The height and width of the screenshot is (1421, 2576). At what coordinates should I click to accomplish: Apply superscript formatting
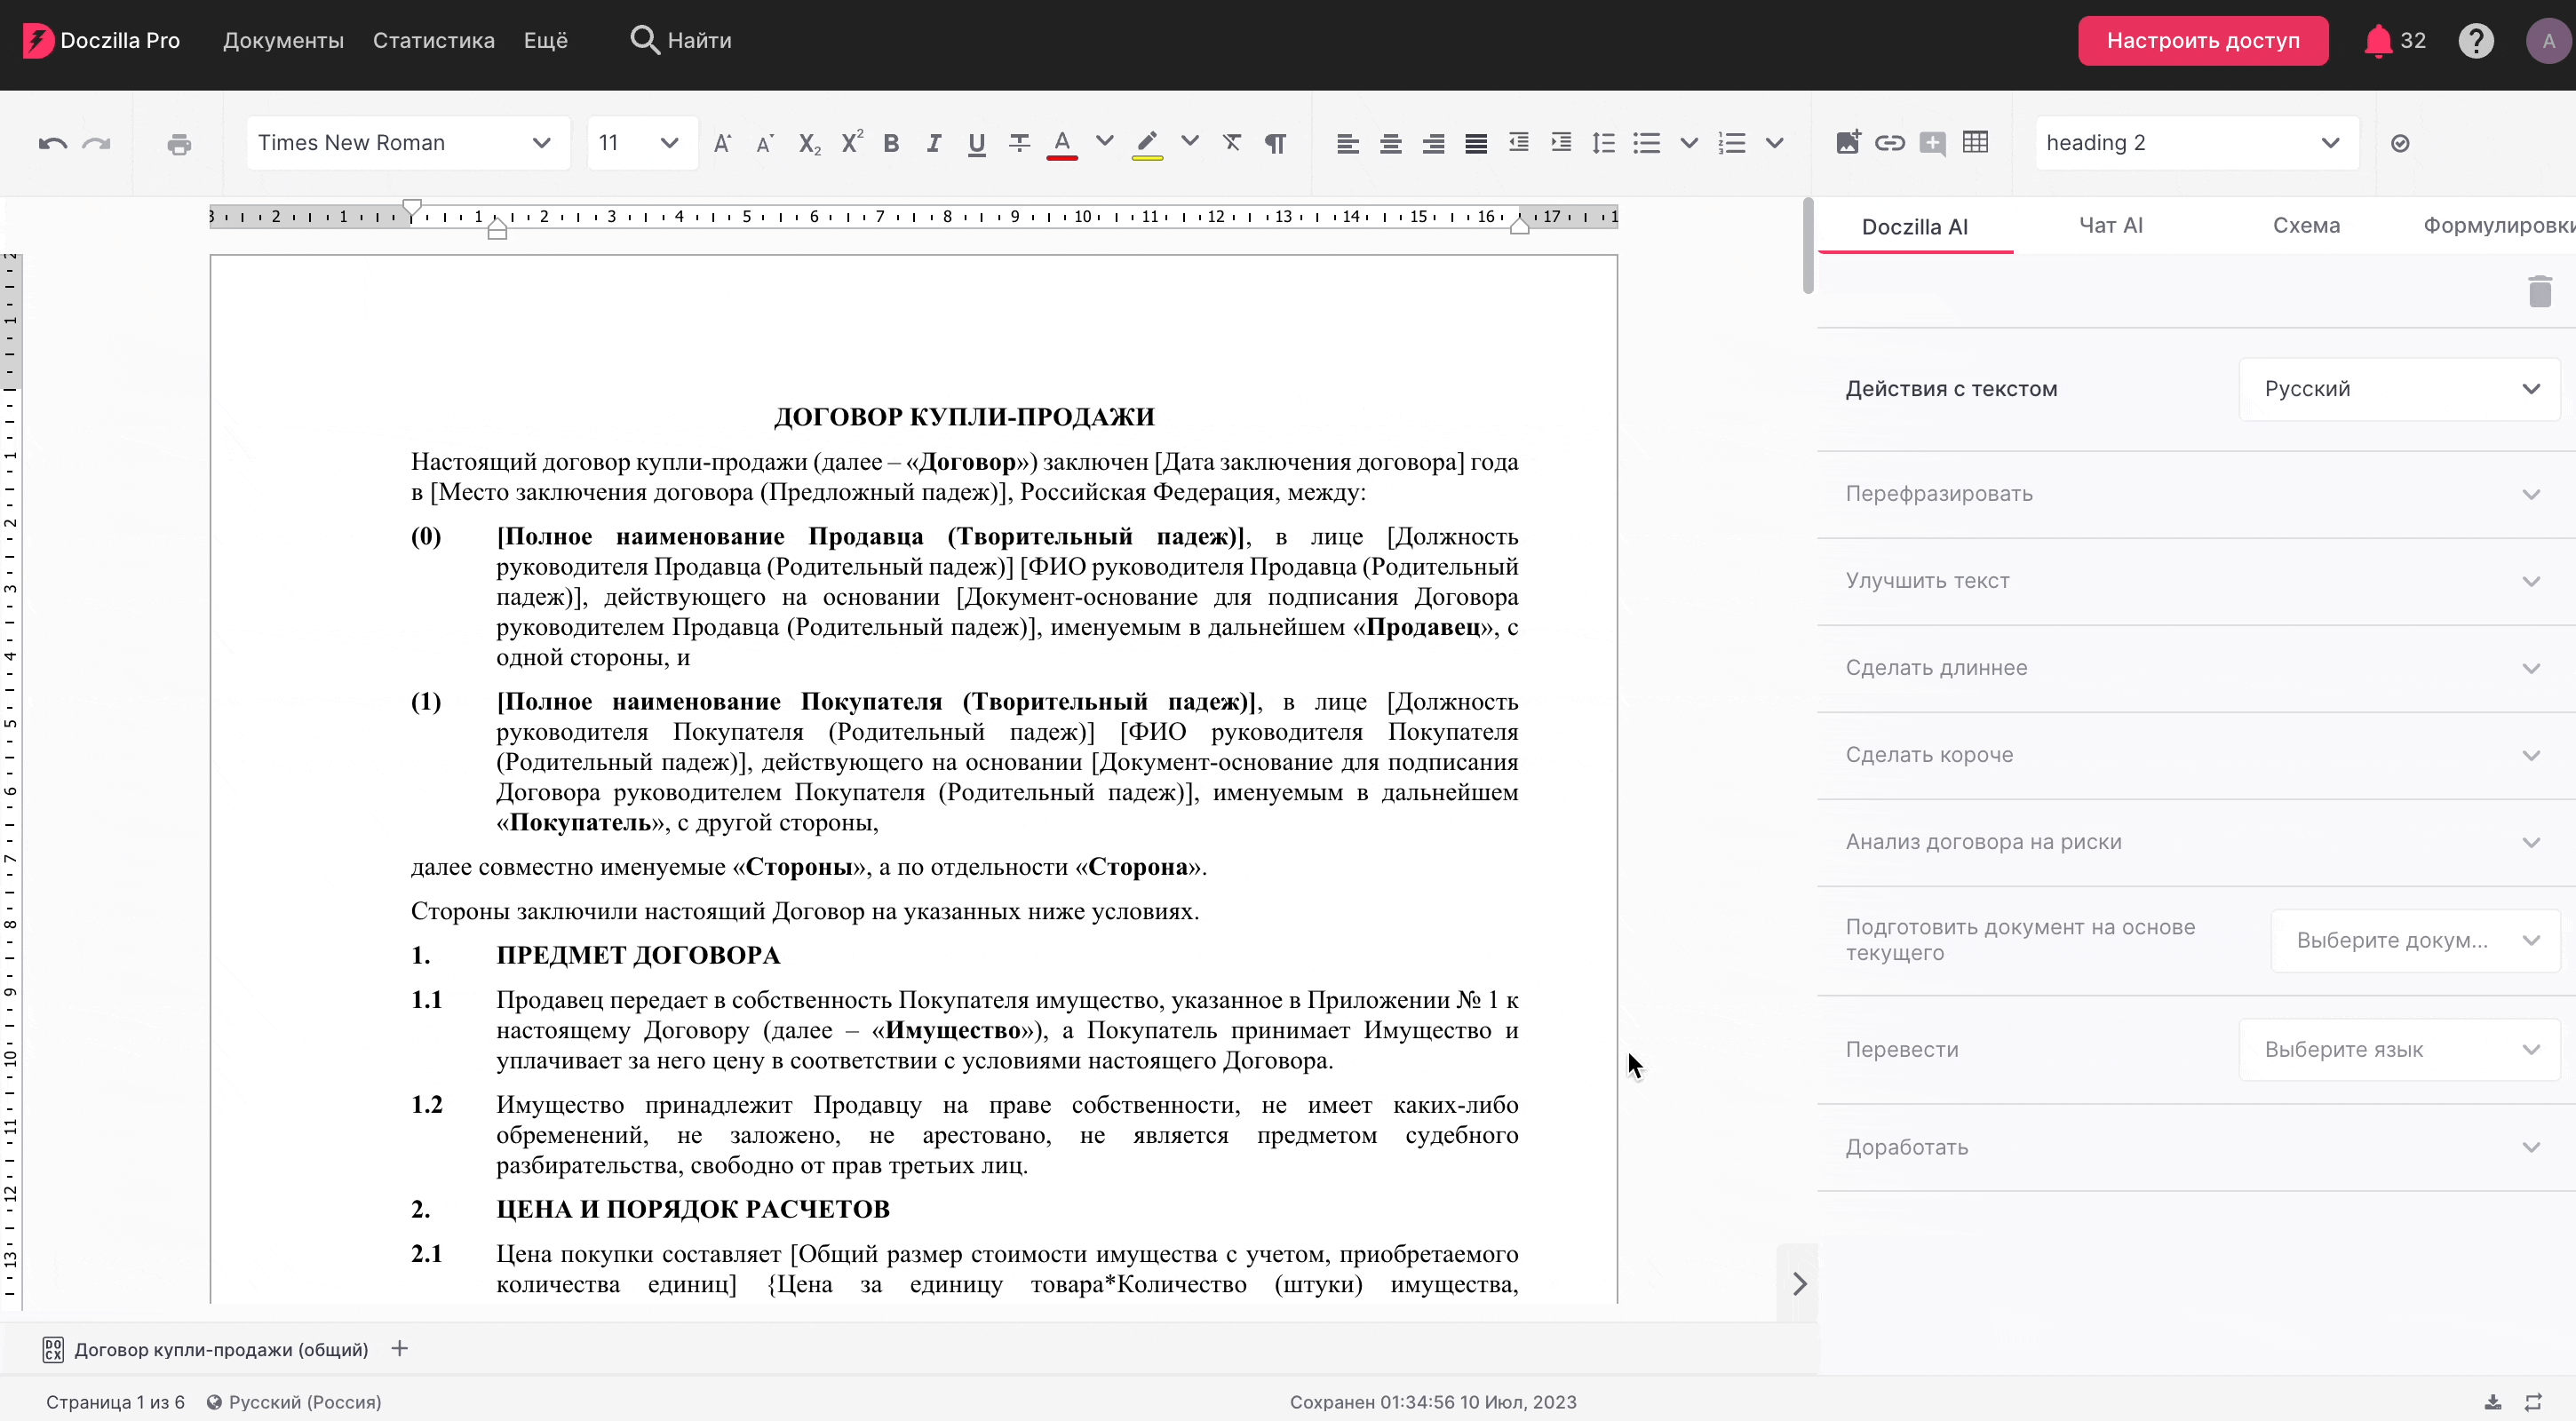(852, 143)
